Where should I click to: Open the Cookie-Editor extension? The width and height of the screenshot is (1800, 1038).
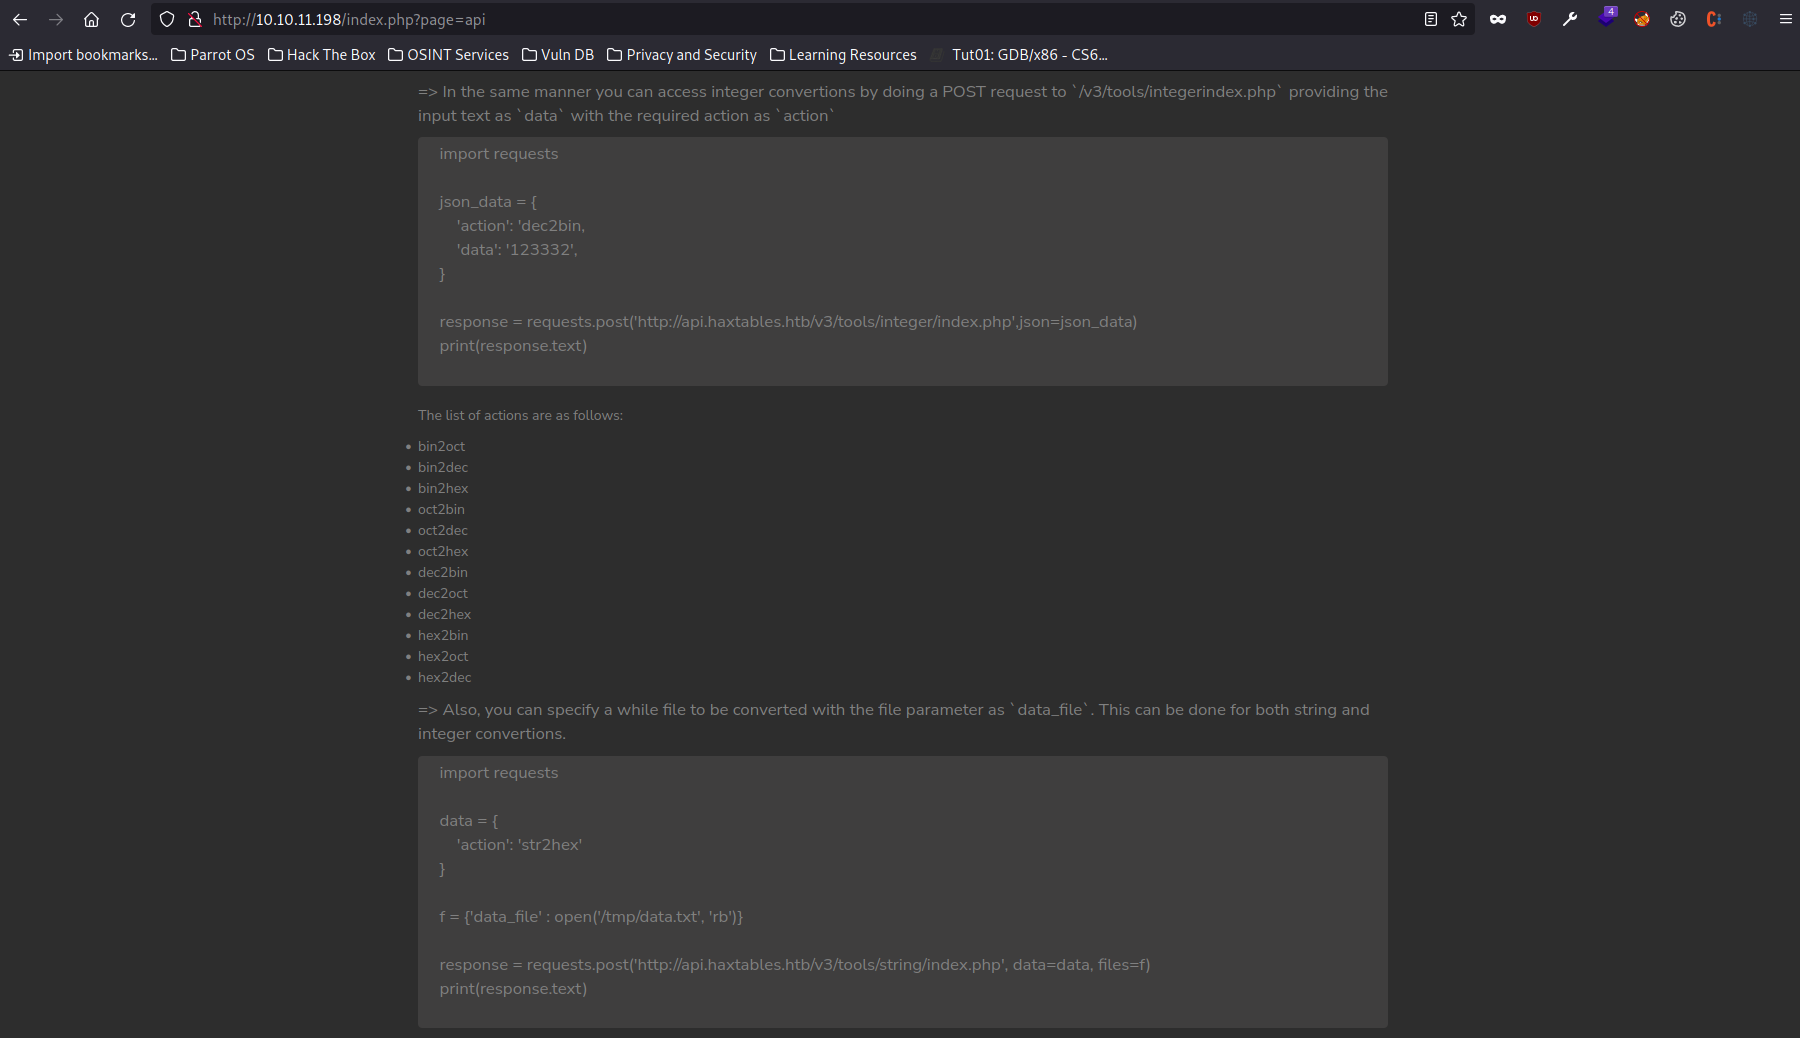point(1678,19)
